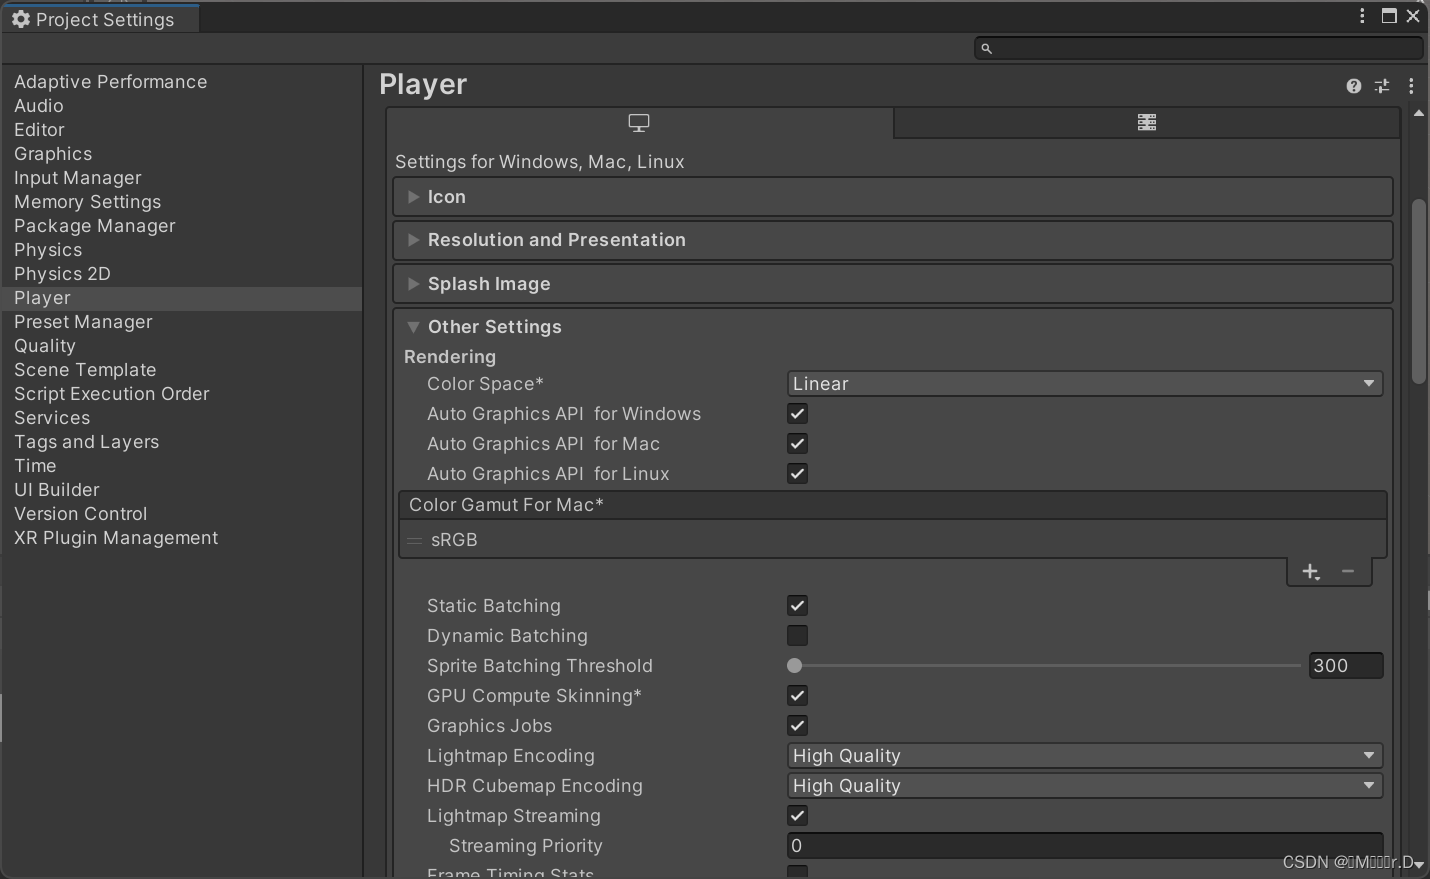Open the Player three-dot context menu
Screen dimensions: 1430x879
click(1411, 86)
